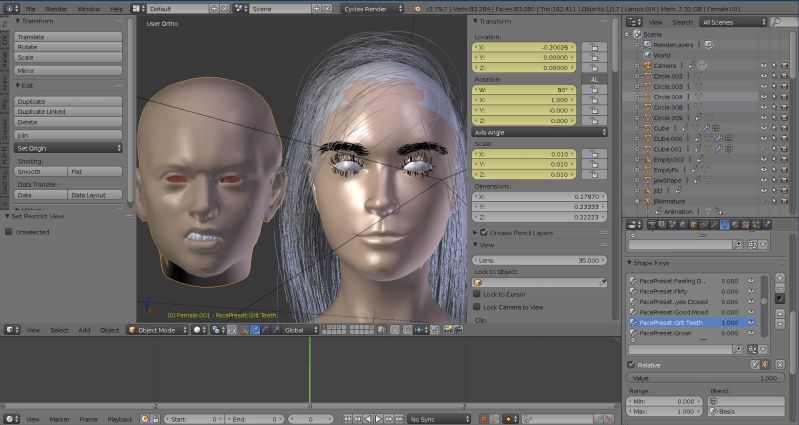Click the eyedropper in Lock to Object

pos(603,282)
